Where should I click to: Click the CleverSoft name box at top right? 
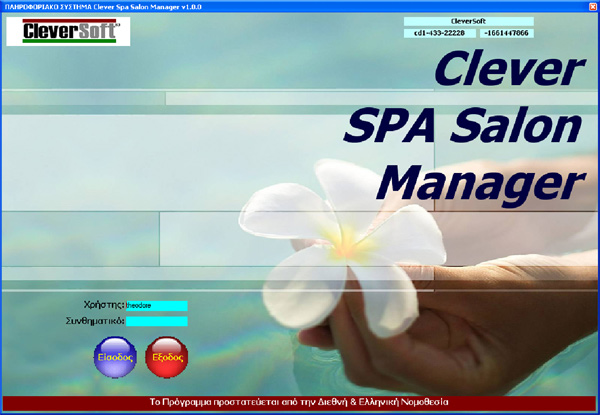click(468, 21)
